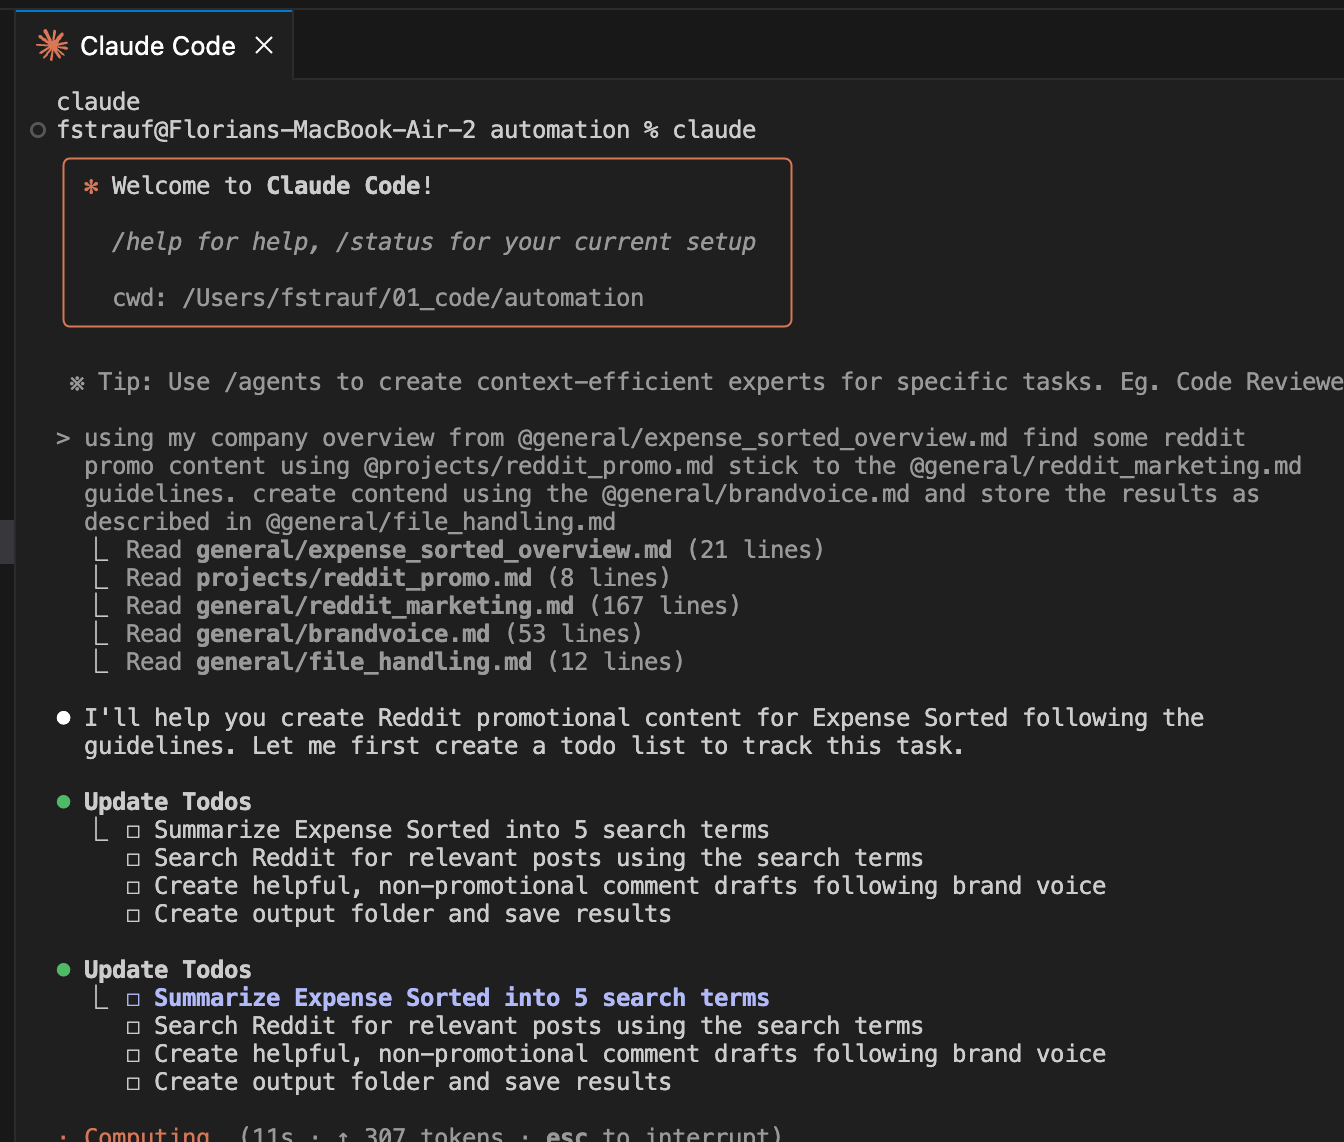Click the green dot beside first Update Todos

coord(64,802)
